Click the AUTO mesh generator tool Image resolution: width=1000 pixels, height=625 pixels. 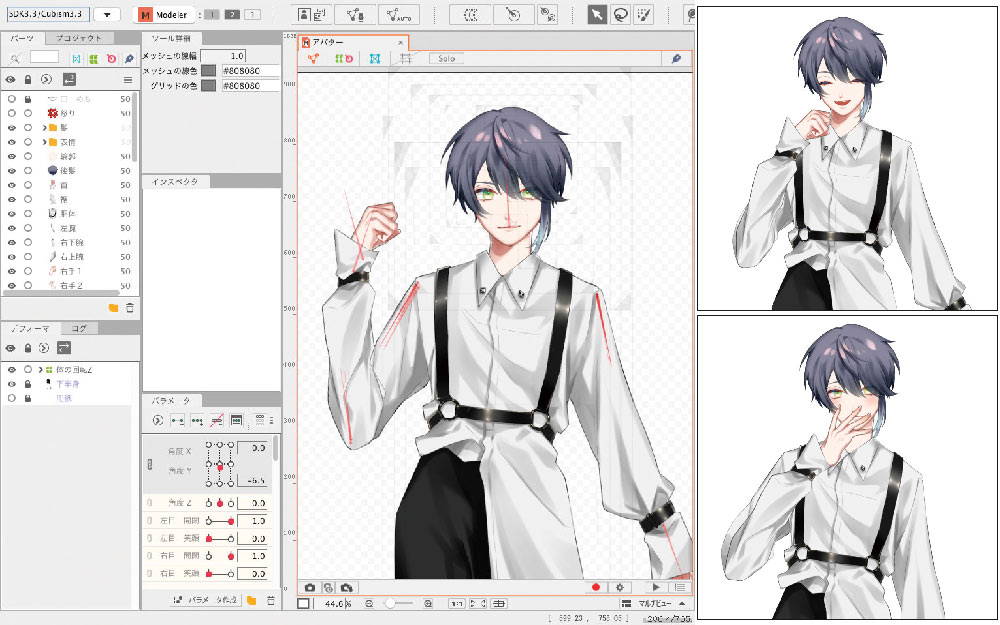point(399,14)
